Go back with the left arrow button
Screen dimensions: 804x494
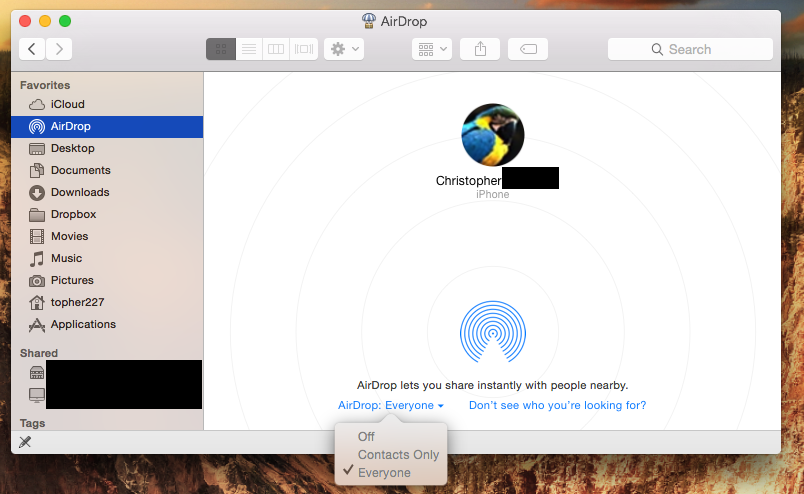(x=32, y=49)
